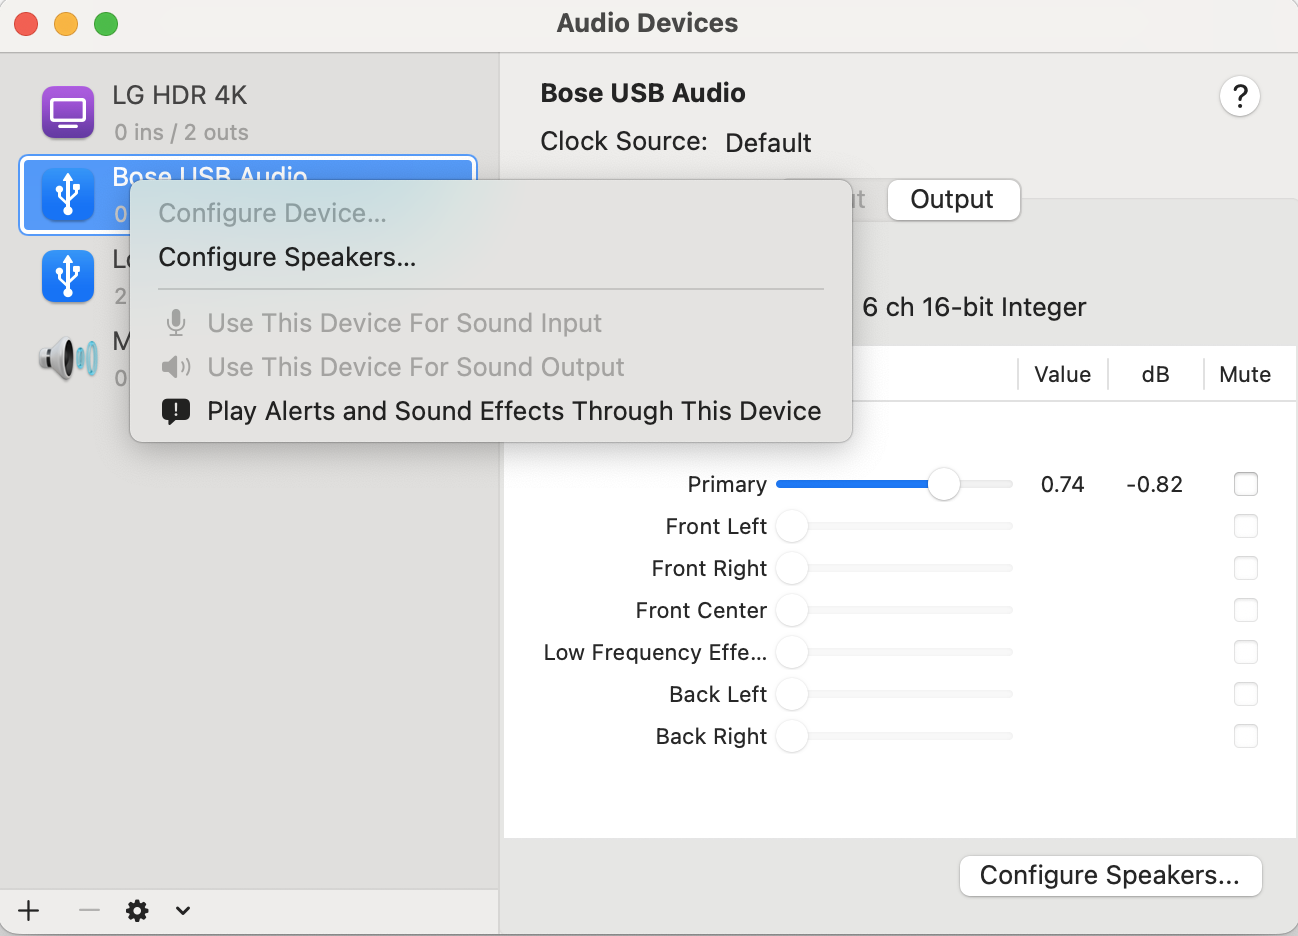Toggle mute on the Back Right channel
The image size is (1298, 936).
1246,736
